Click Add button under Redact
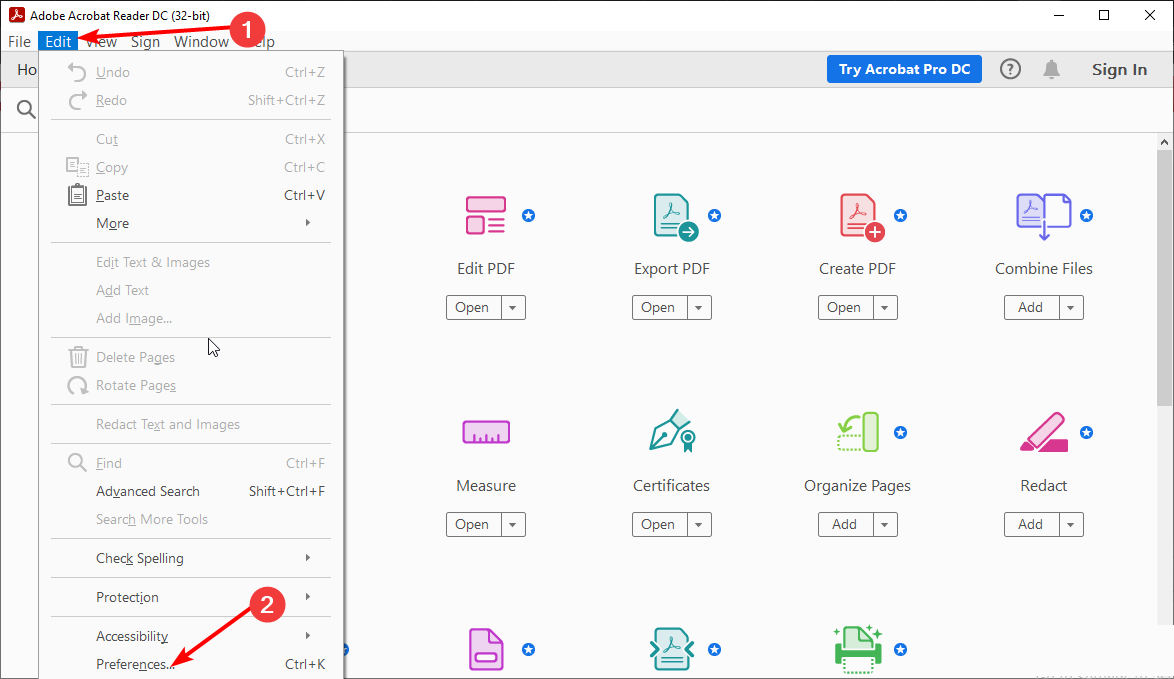 click(x=1031, y=525)
